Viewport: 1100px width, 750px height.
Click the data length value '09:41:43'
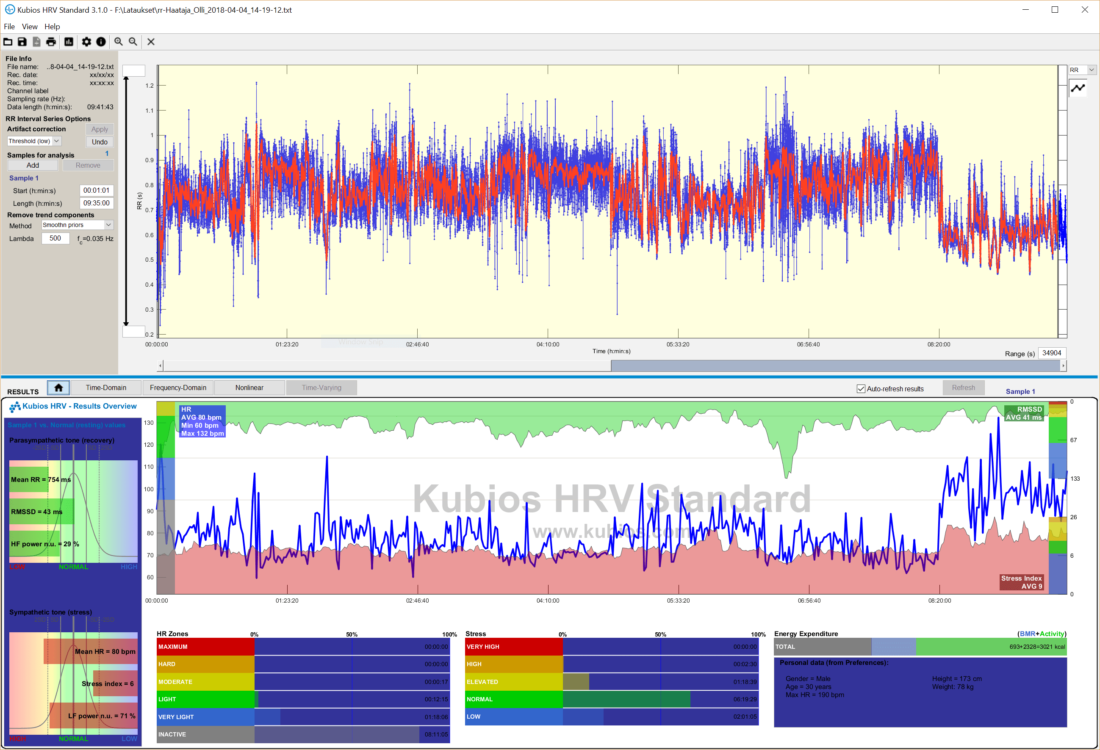click(x=100, y=107)
